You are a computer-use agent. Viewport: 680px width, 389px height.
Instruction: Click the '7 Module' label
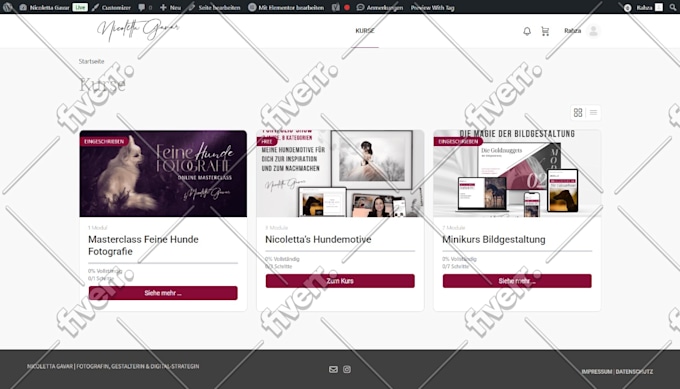[454, 228]
